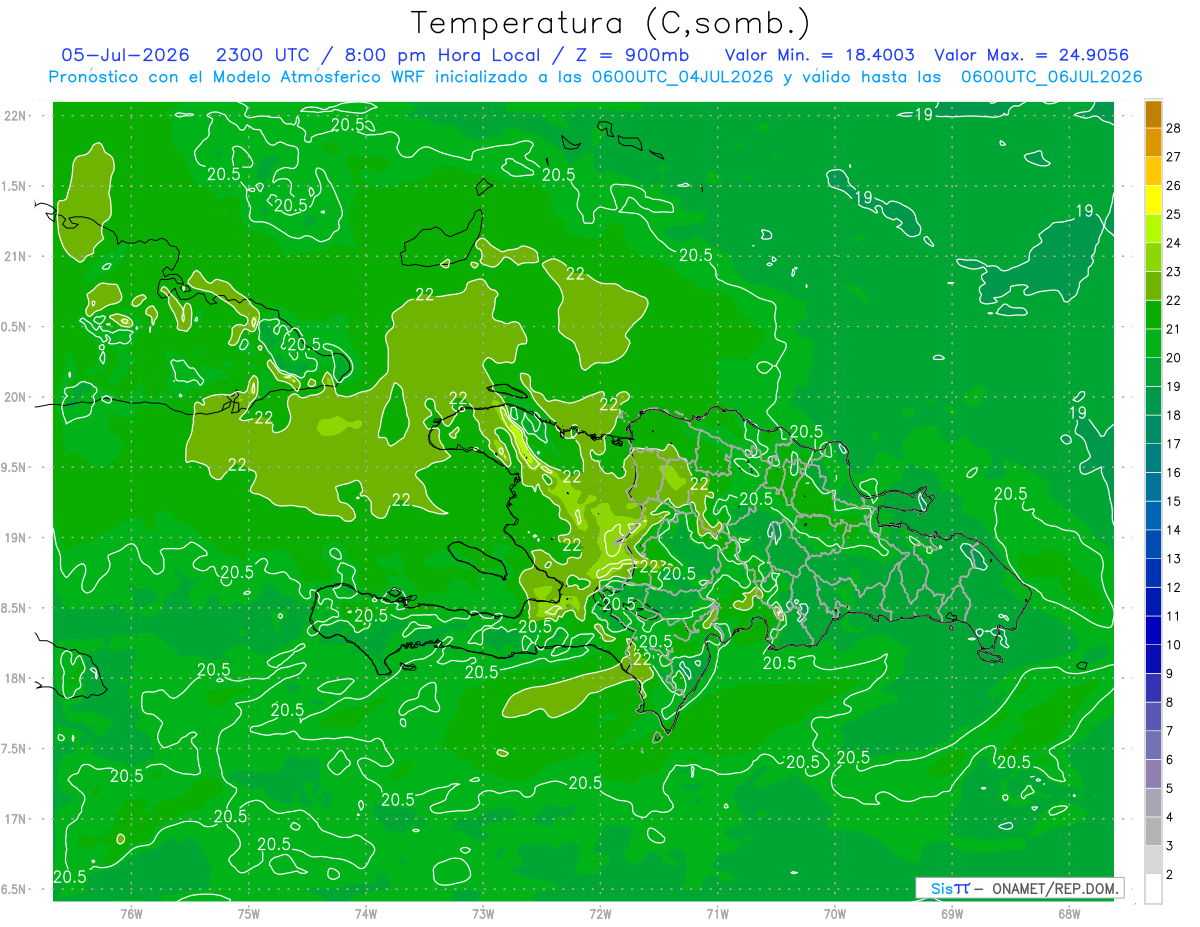Click the color scale label '24'
The width and height of the screenshot is (1200, 927).
tap(1173, 243)
